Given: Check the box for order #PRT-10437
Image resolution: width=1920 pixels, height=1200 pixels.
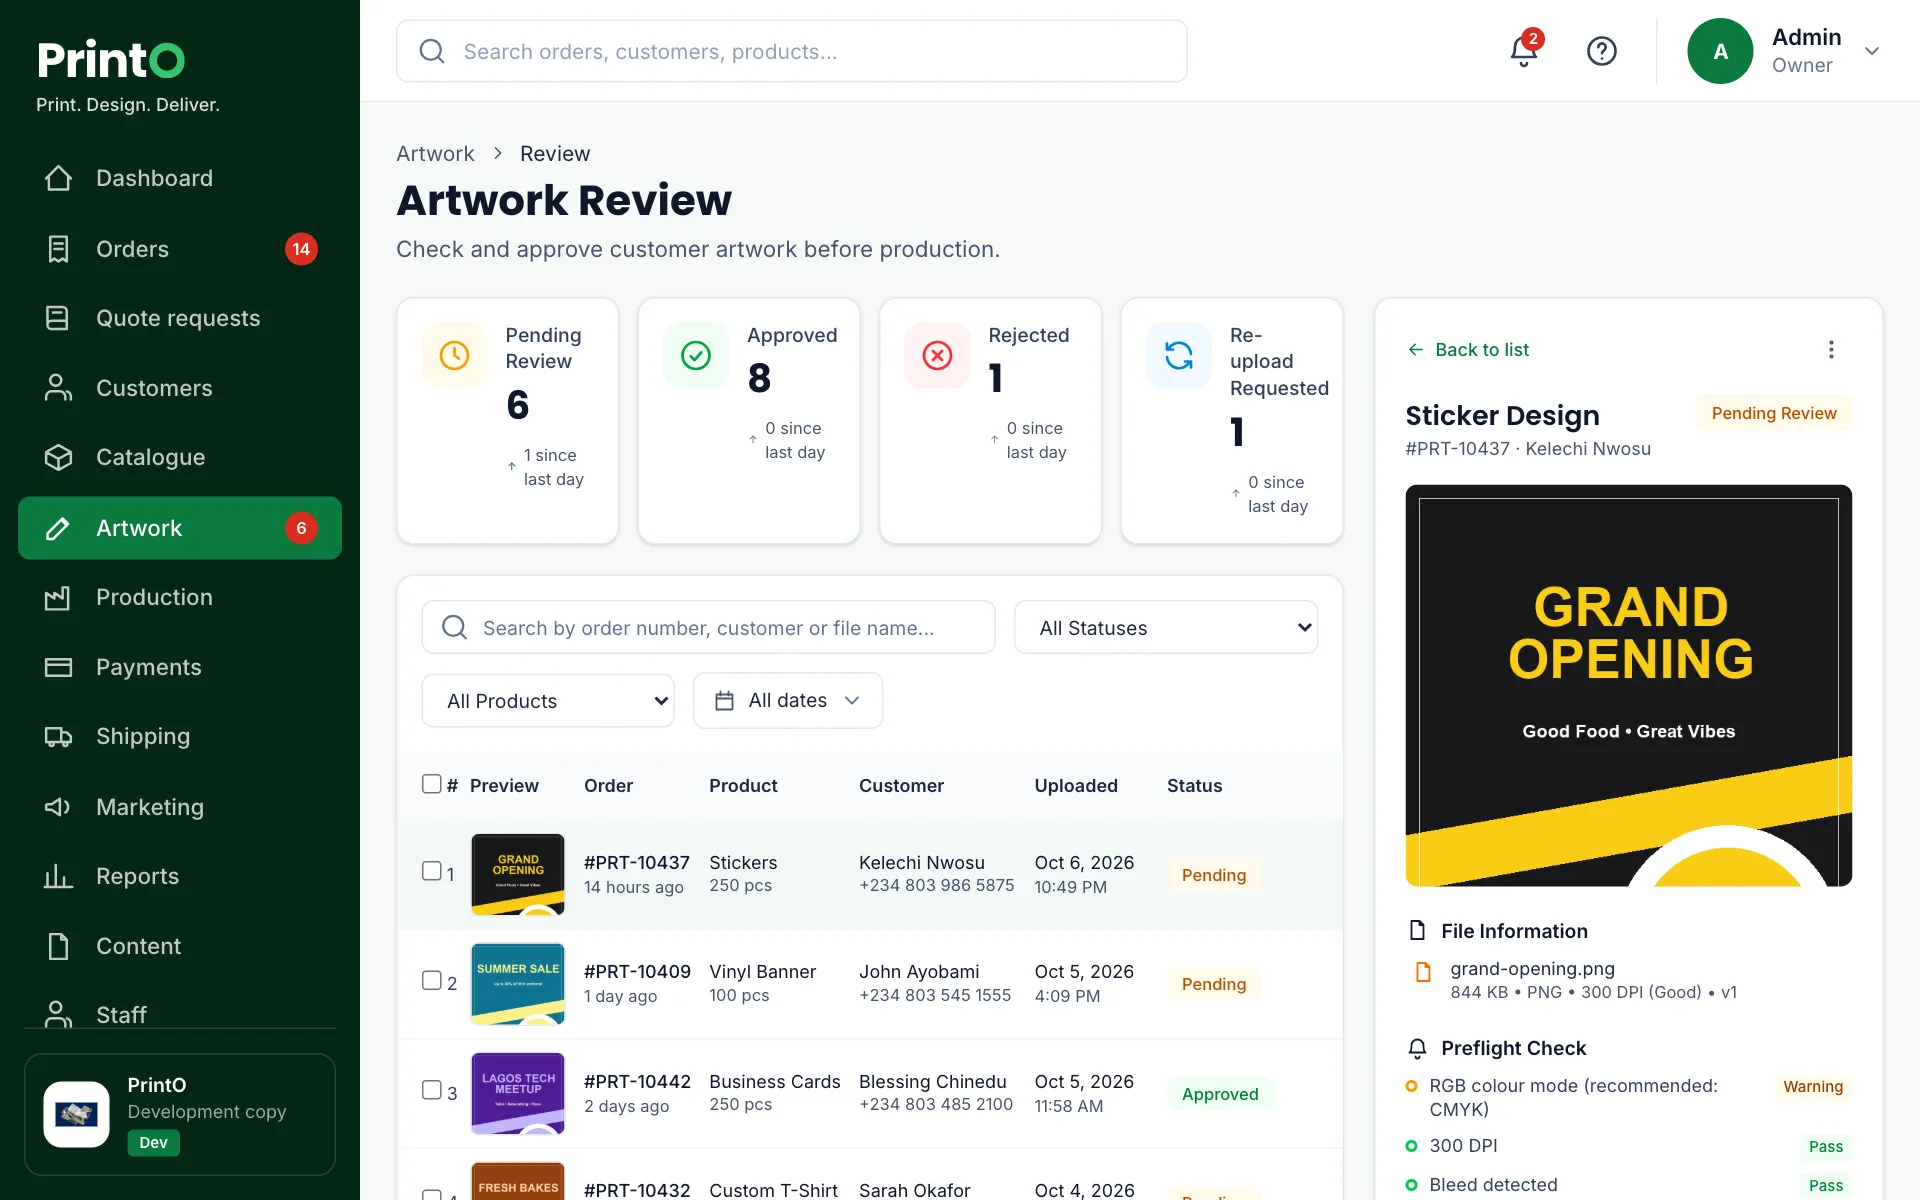Looking at the screenshot, I should (x=432, y=871).
